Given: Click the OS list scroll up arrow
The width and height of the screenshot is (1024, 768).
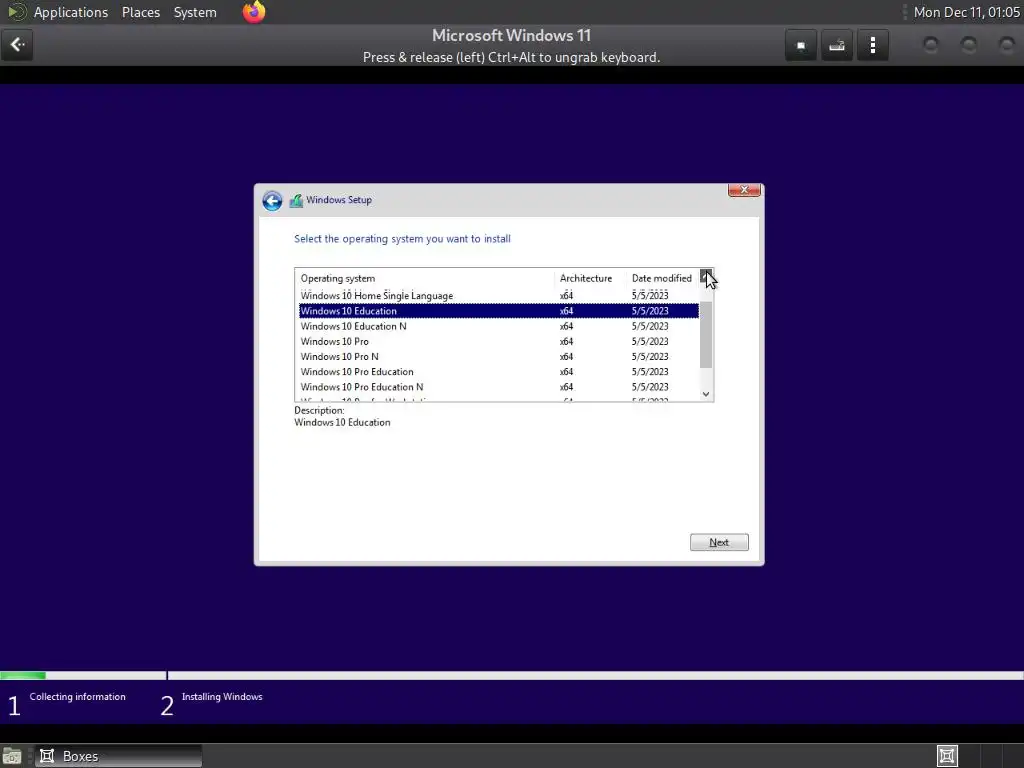Looking at the screenshot, I should click(706, 276).
